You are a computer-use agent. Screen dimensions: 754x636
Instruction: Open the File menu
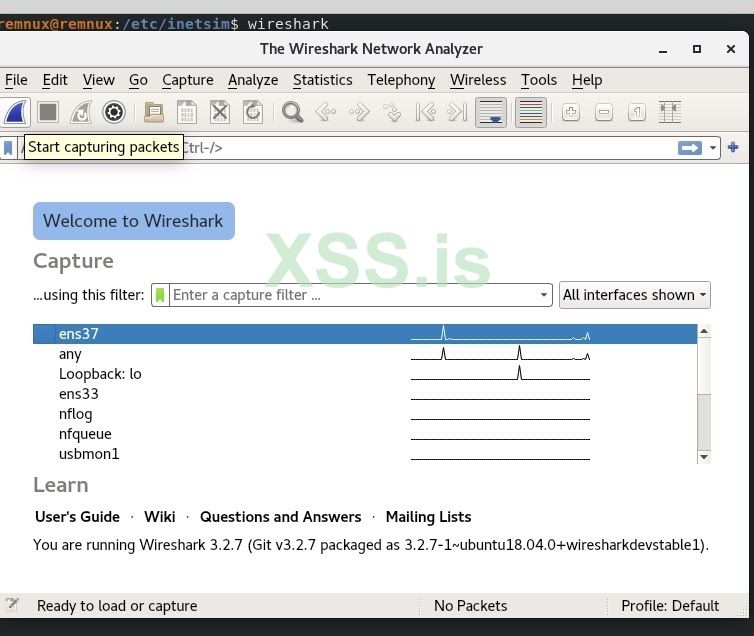pos(16,80)
